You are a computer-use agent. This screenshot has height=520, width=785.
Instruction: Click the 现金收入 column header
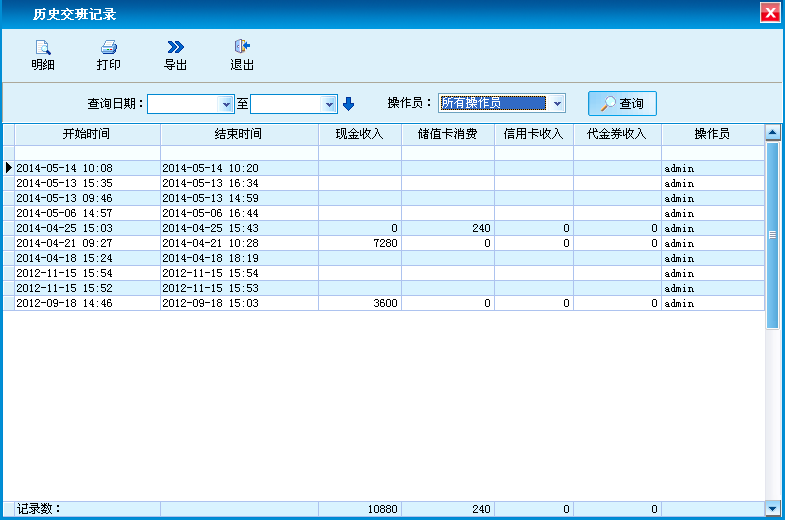pyautogui.click(x=360, y=134)
